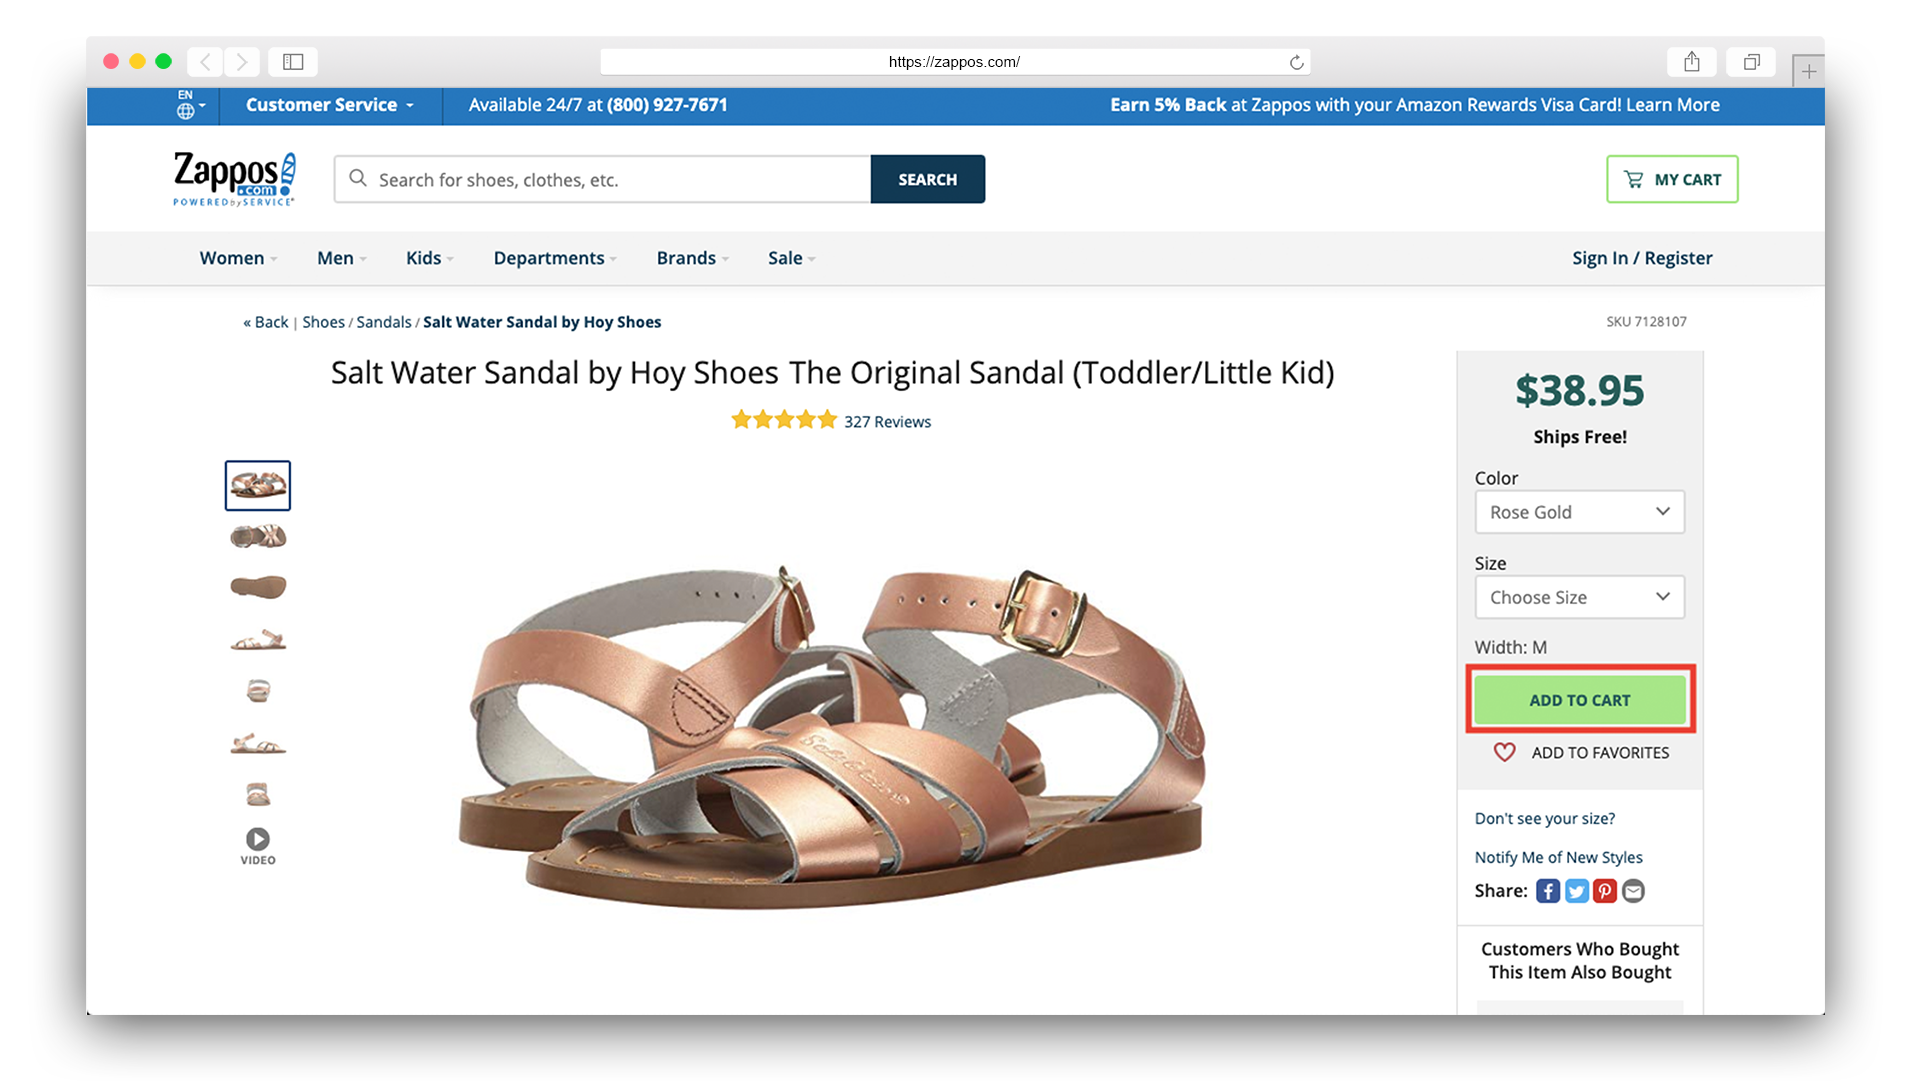Select the sole view thumbnail of the sandal

pos(257,587)
